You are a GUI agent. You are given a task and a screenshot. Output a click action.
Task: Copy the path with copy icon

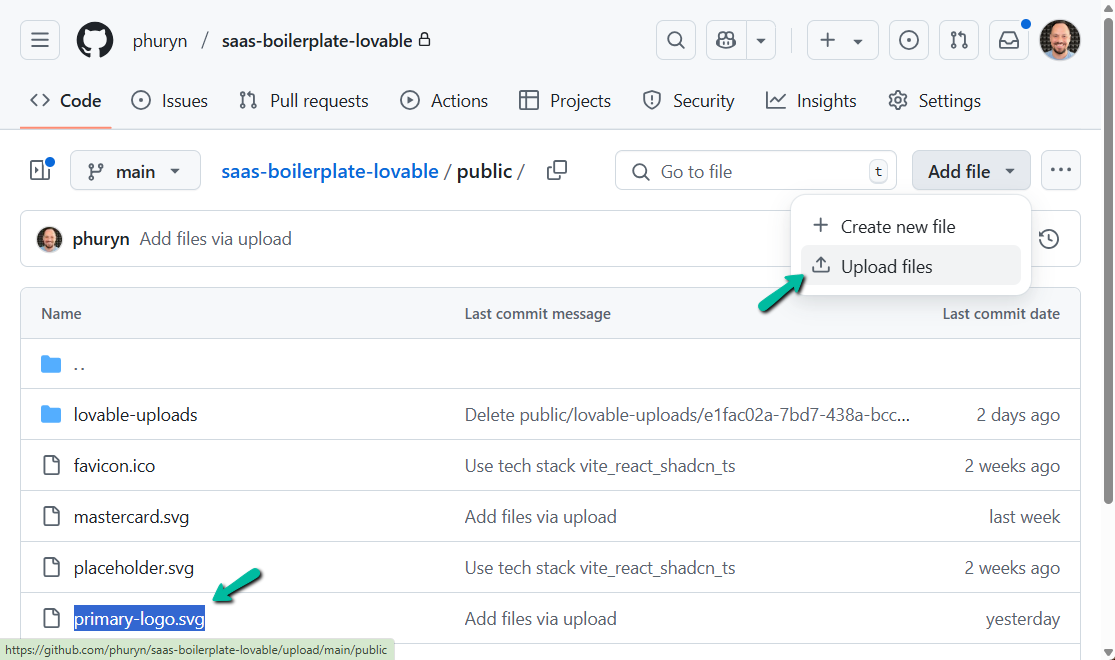click(557, 170)
